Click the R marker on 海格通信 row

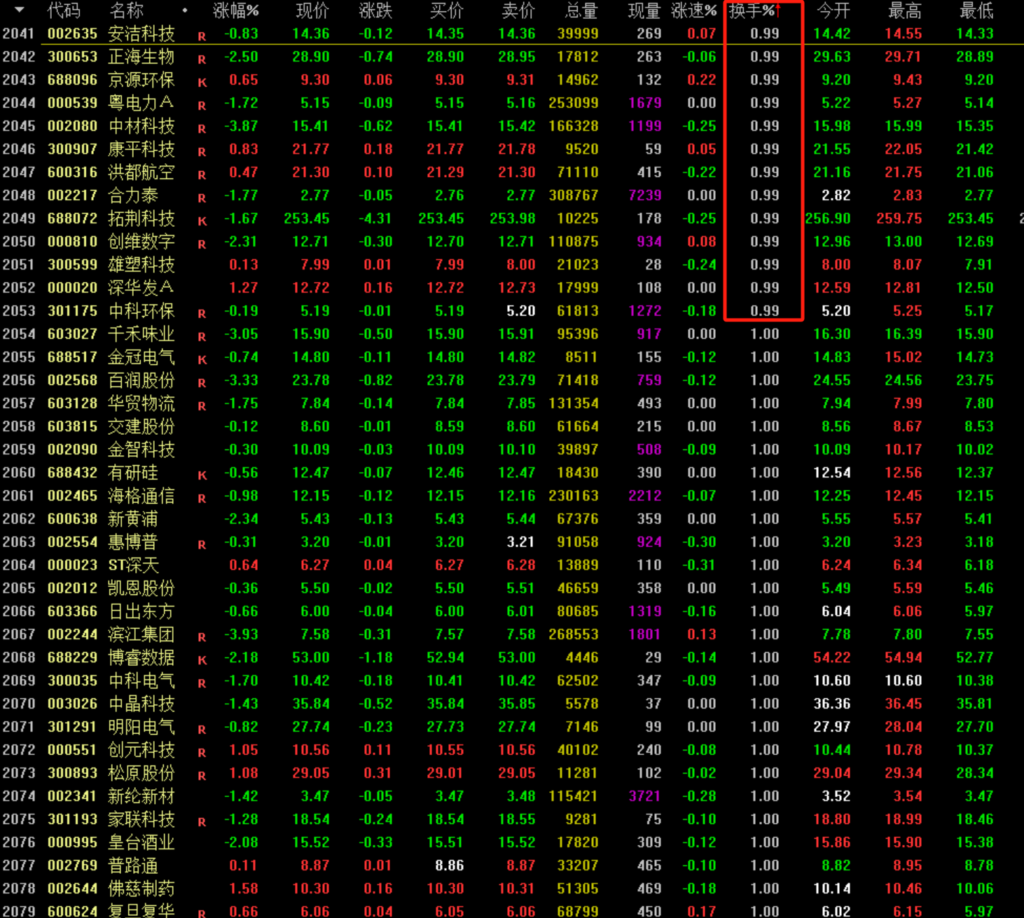(x=202, y=499)
